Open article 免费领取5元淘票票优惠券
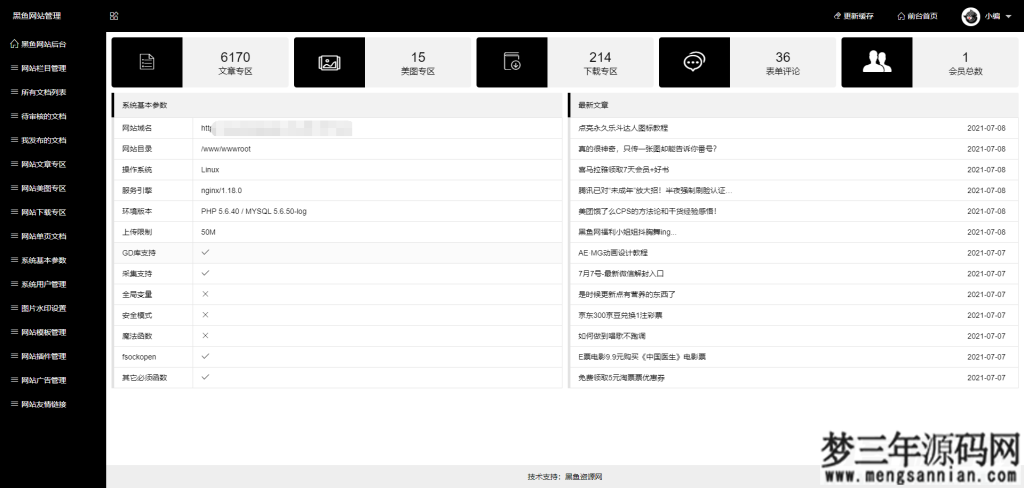The width and height of the screenshot is (1024, 488). [622, 378]
